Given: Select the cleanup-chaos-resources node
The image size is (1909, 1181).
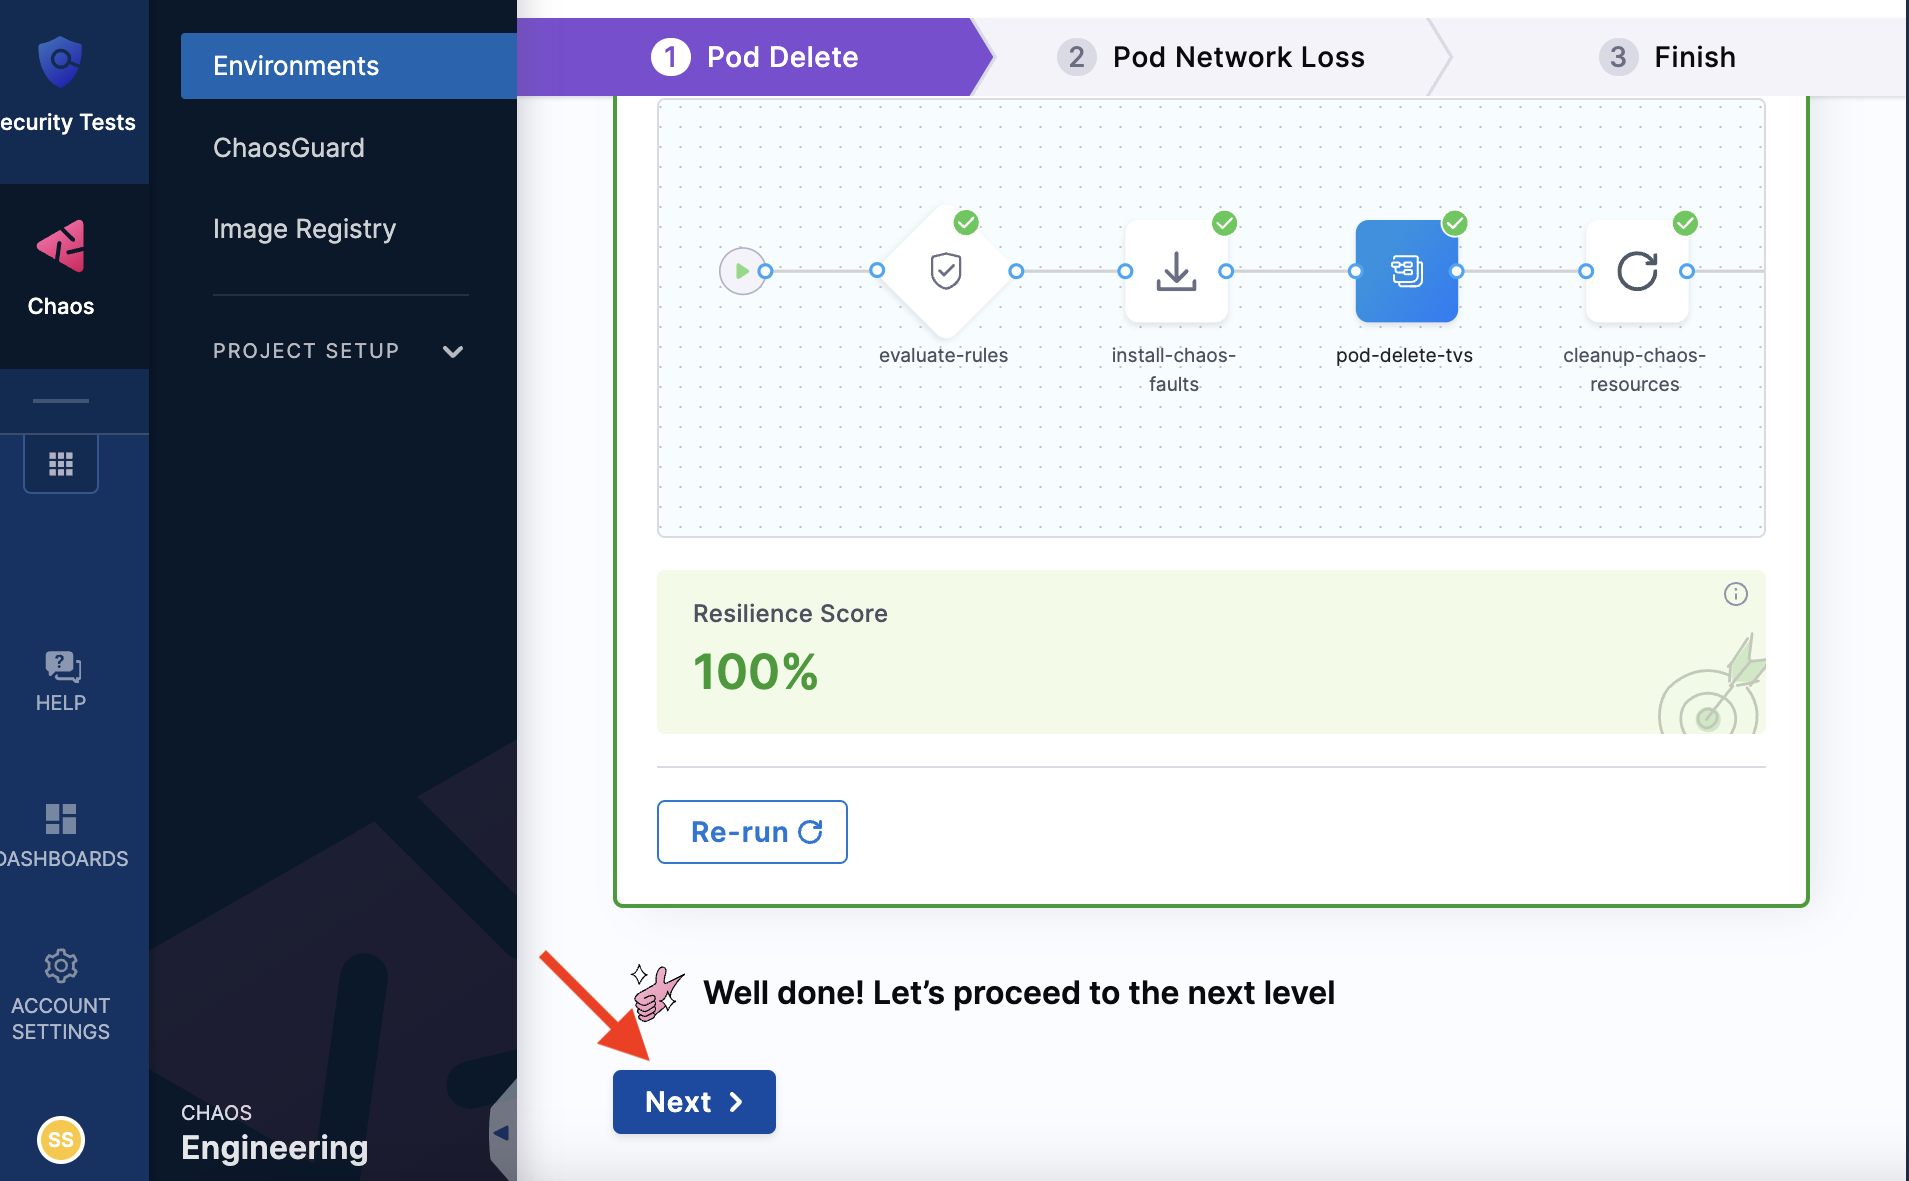Looking at the screenshot, I should pyautogui.click(x=1636, y=271).
